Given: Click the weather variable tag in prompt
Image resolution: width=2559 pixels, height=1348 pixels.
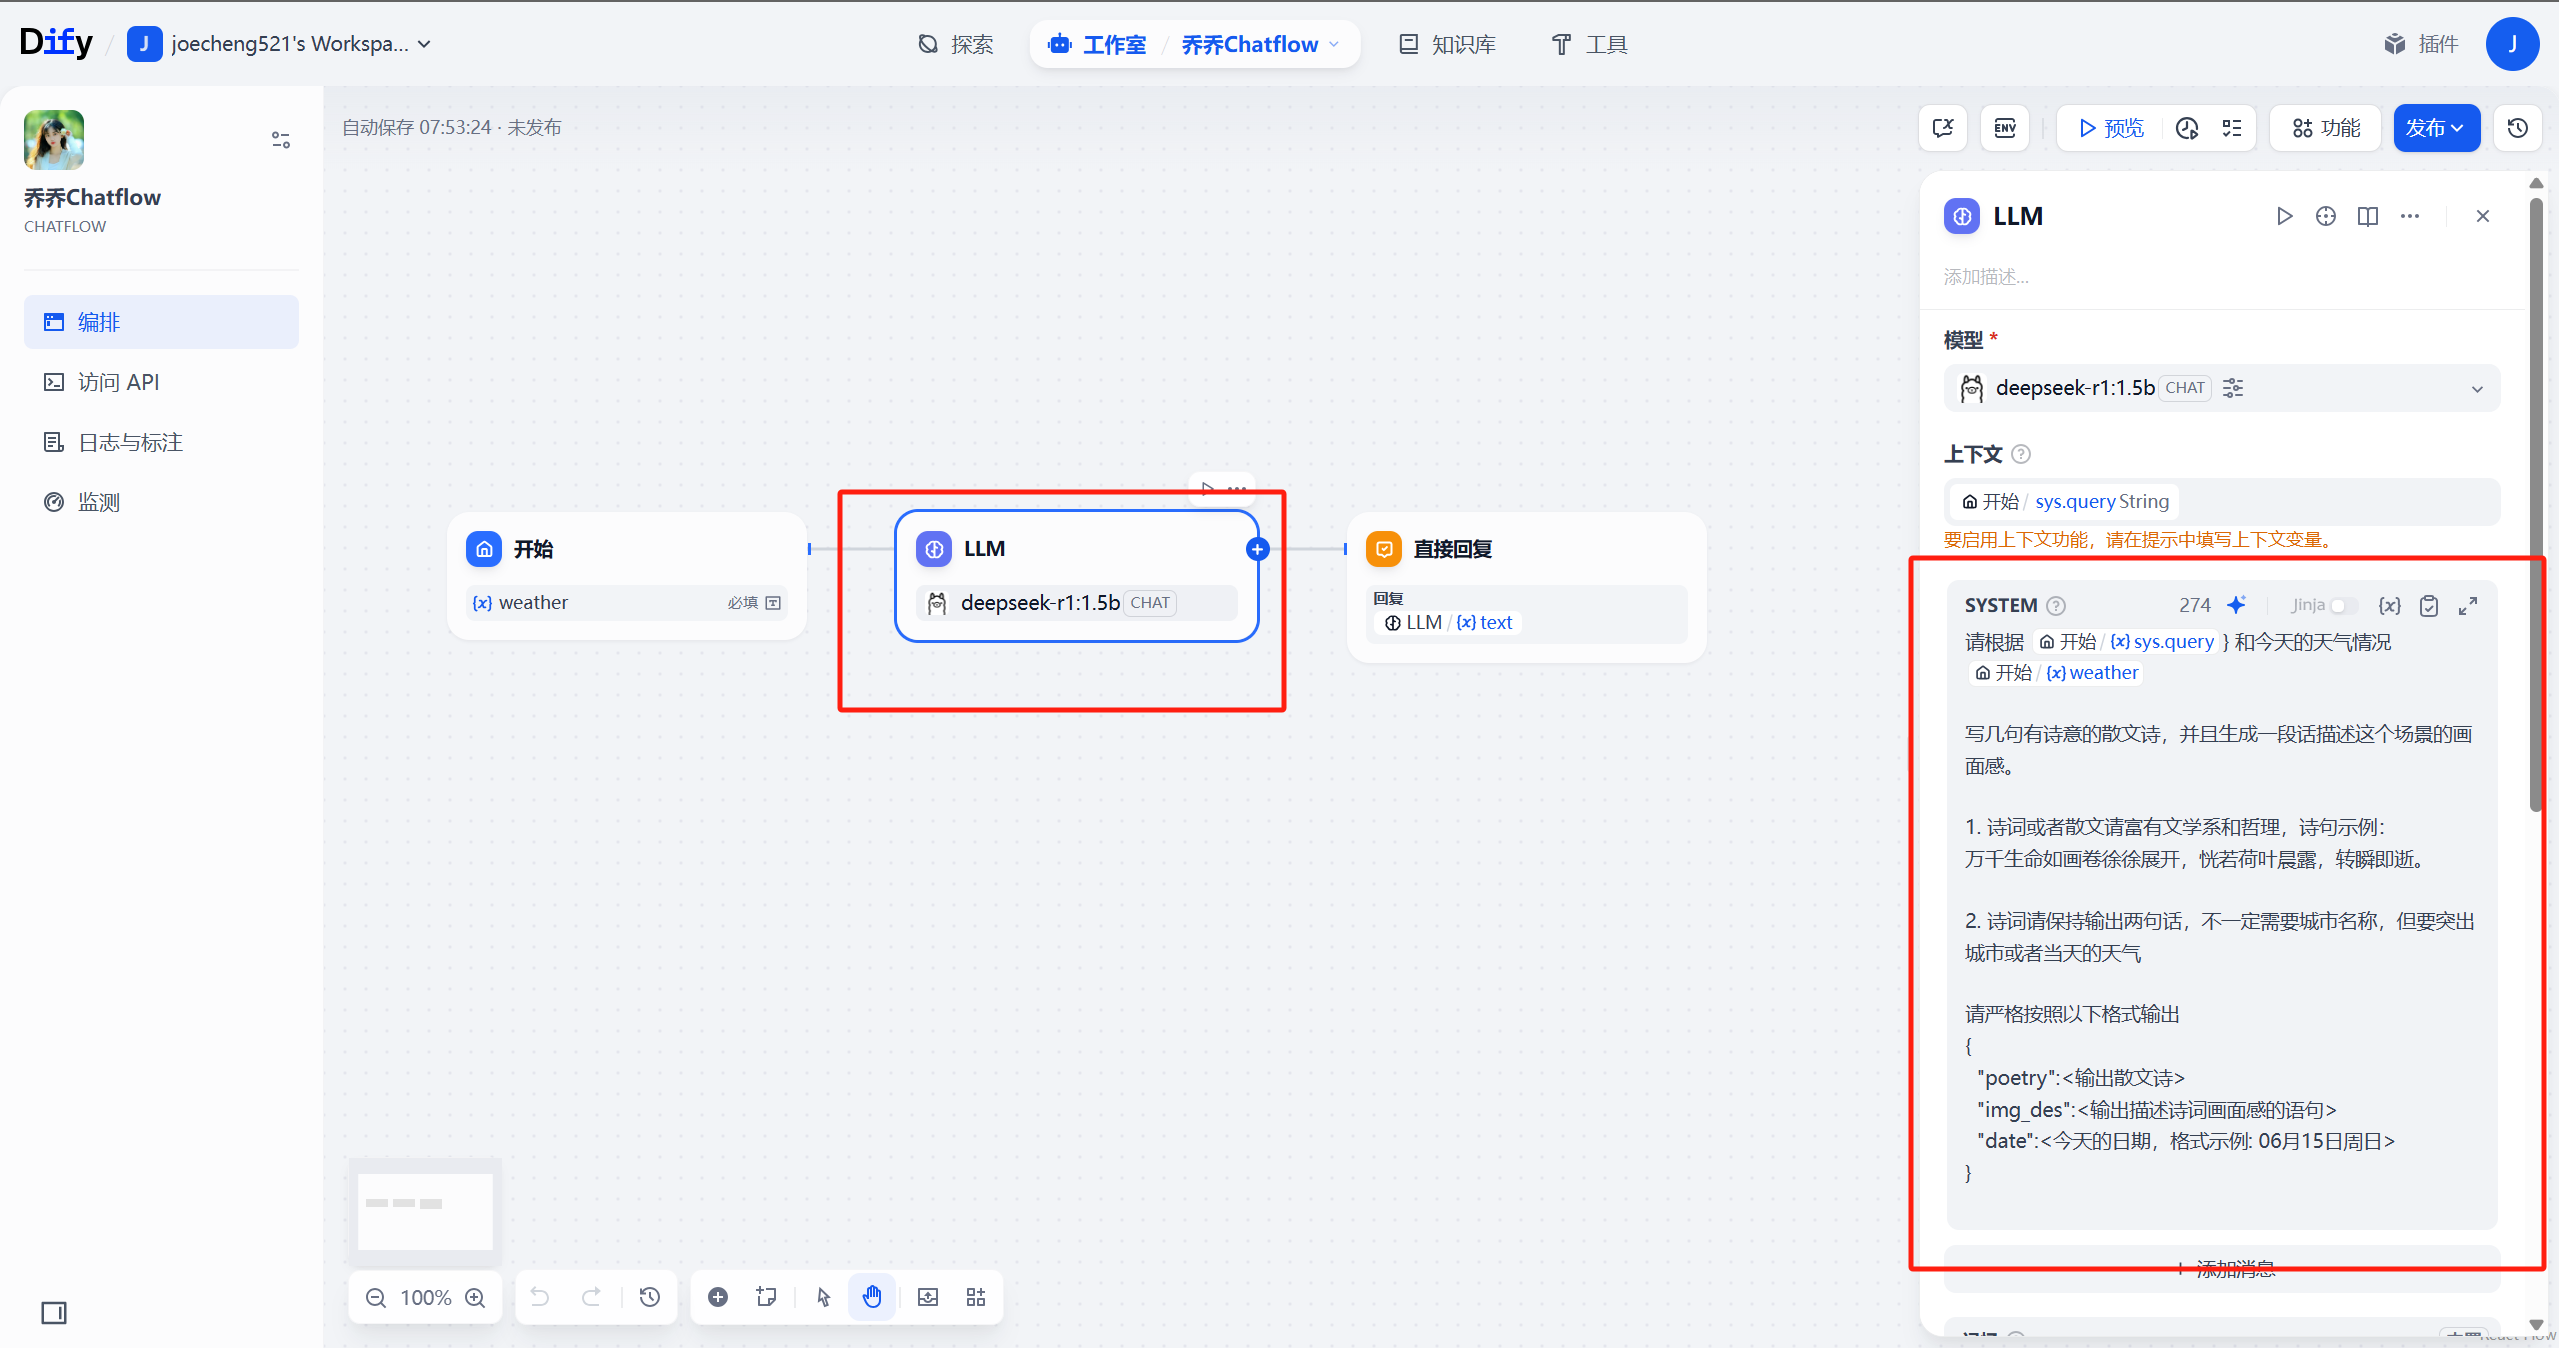Looking at the screenshot, I should pos(2056,673).
